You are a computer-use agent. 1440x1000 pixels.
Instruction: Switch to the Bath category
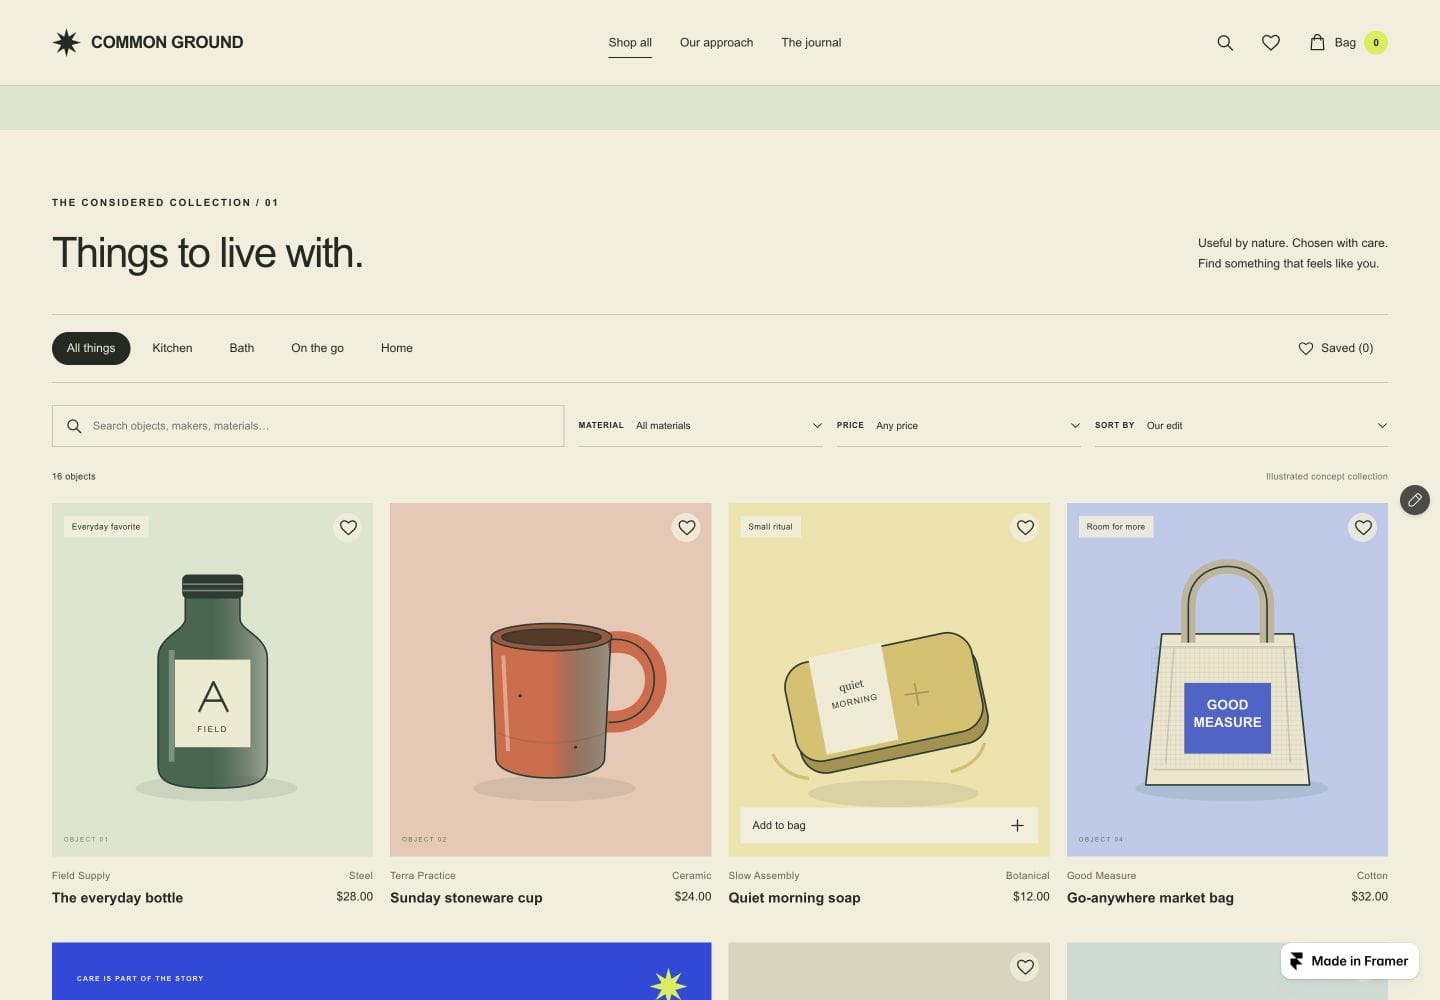pos(242,348)
